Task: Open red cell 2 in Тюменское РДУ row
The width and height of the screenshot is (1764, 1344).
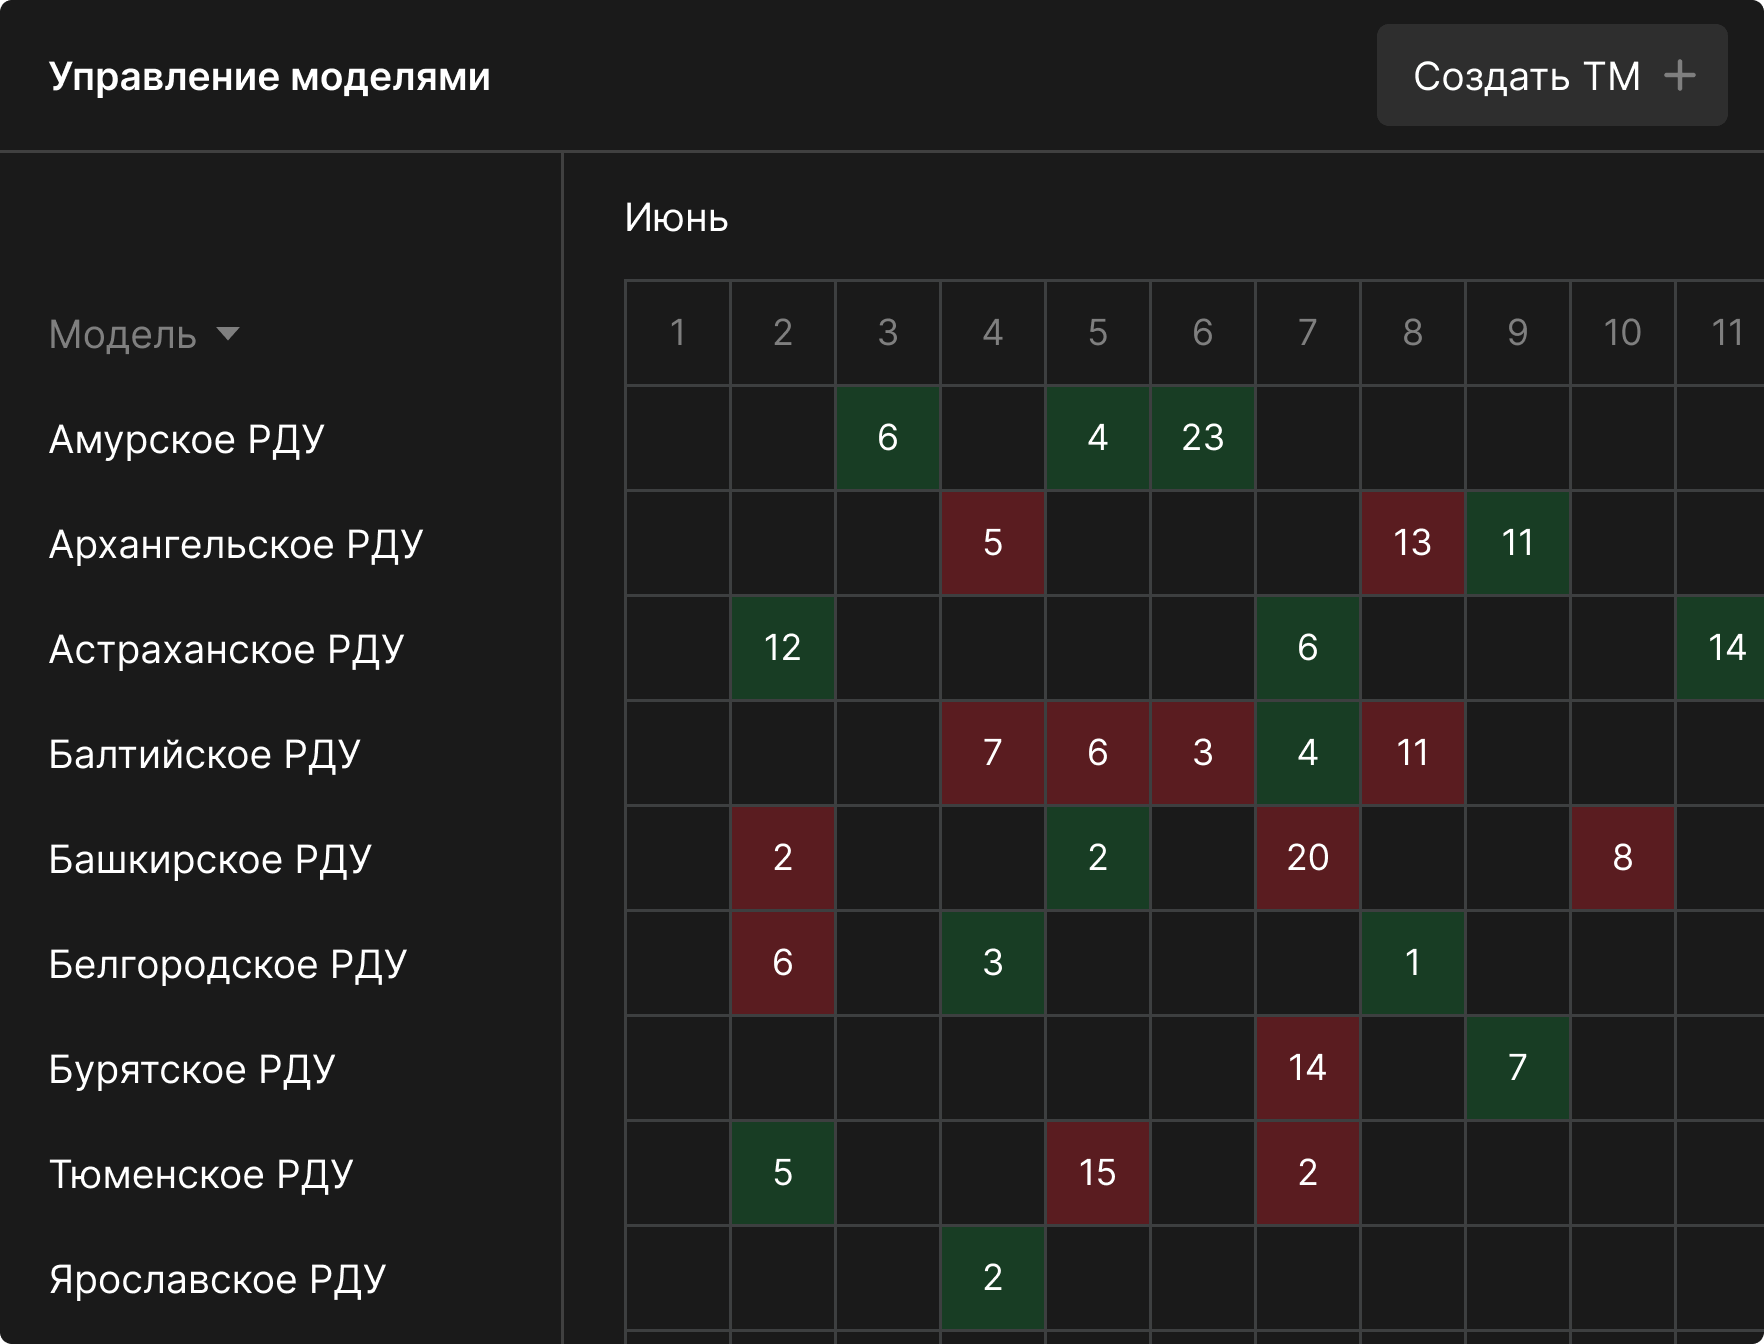Action: [1308, 1173]
